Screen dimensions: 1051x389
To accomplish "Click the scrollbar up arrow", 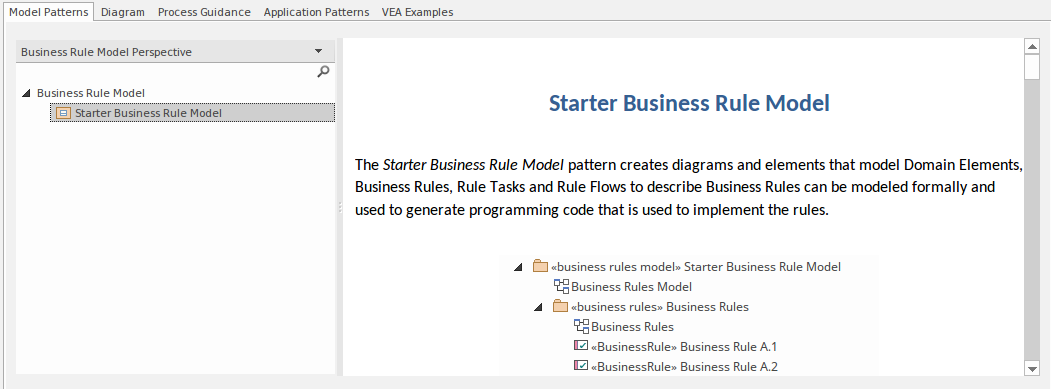I will point(1032,46).
